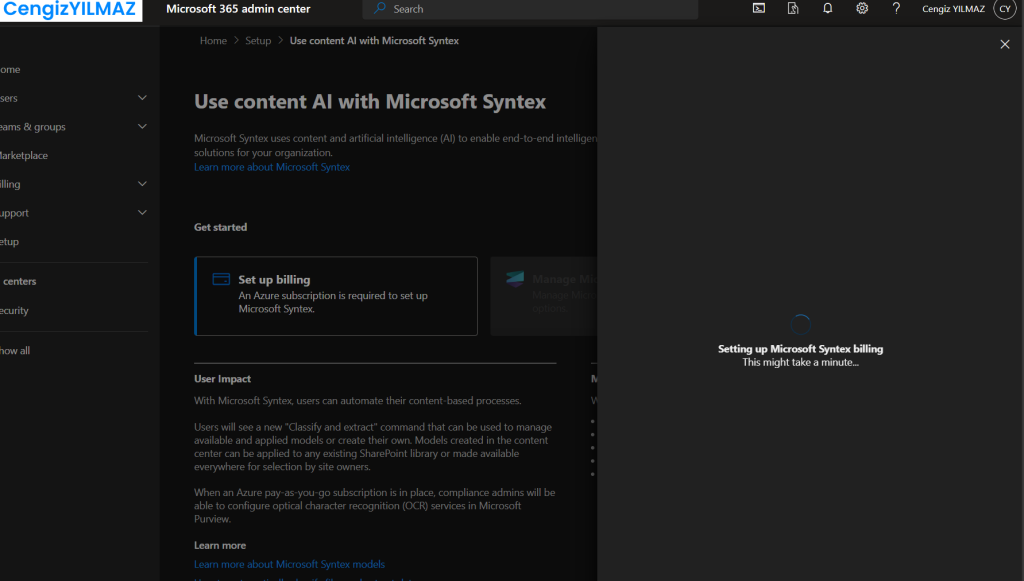Image resolution: width=1024 pixels, height=581 pixels.
Task: Close the billing setup panel
Action: [x=1005, y=44]
